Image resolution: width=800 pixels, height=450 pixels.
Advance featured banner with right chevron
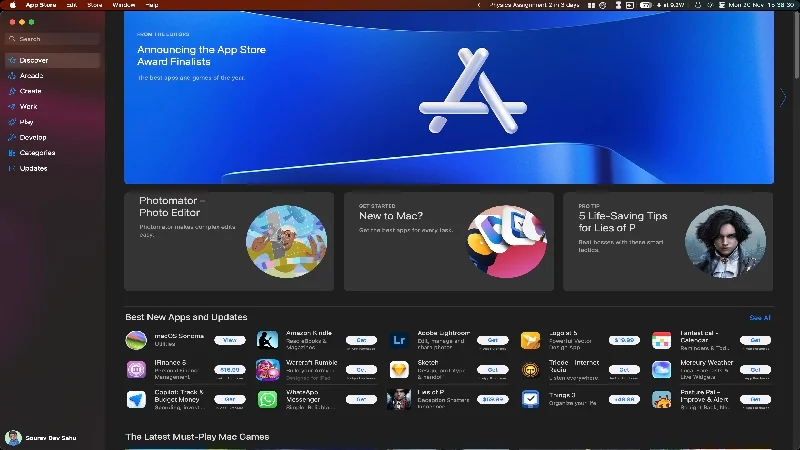[783, 97]
